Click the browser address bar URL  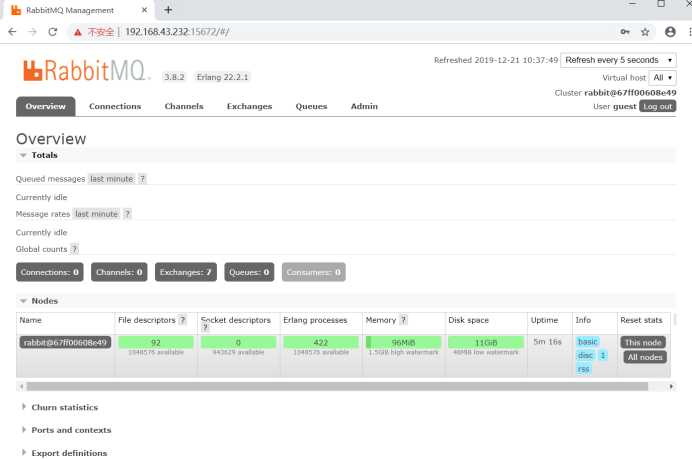[x=177, y=32]
